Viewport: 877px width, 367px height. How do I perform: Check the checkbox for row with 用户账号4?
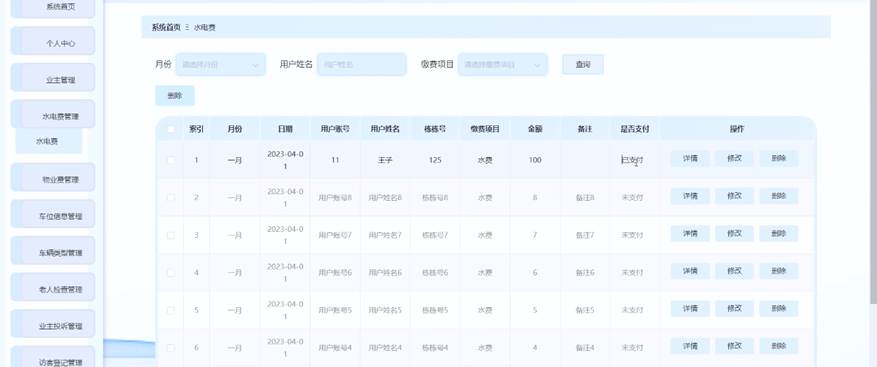[171, 347]
